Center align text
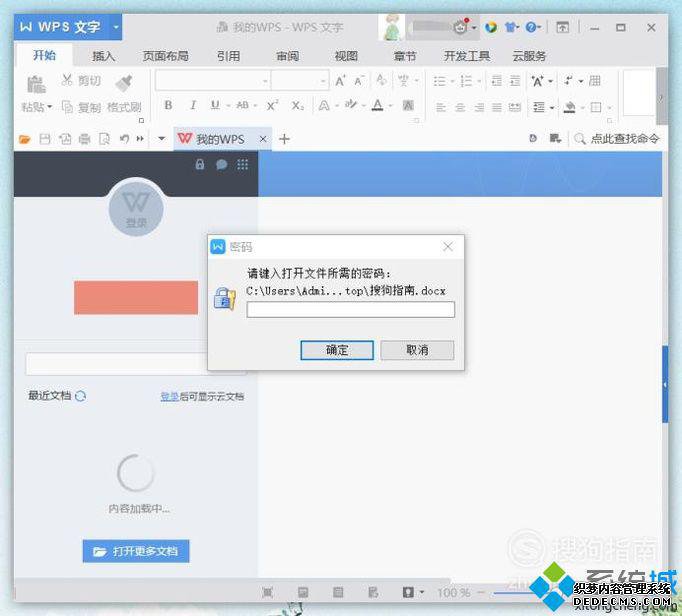Image resolution: width=682 pixels, height=616 pixels. 460,107
